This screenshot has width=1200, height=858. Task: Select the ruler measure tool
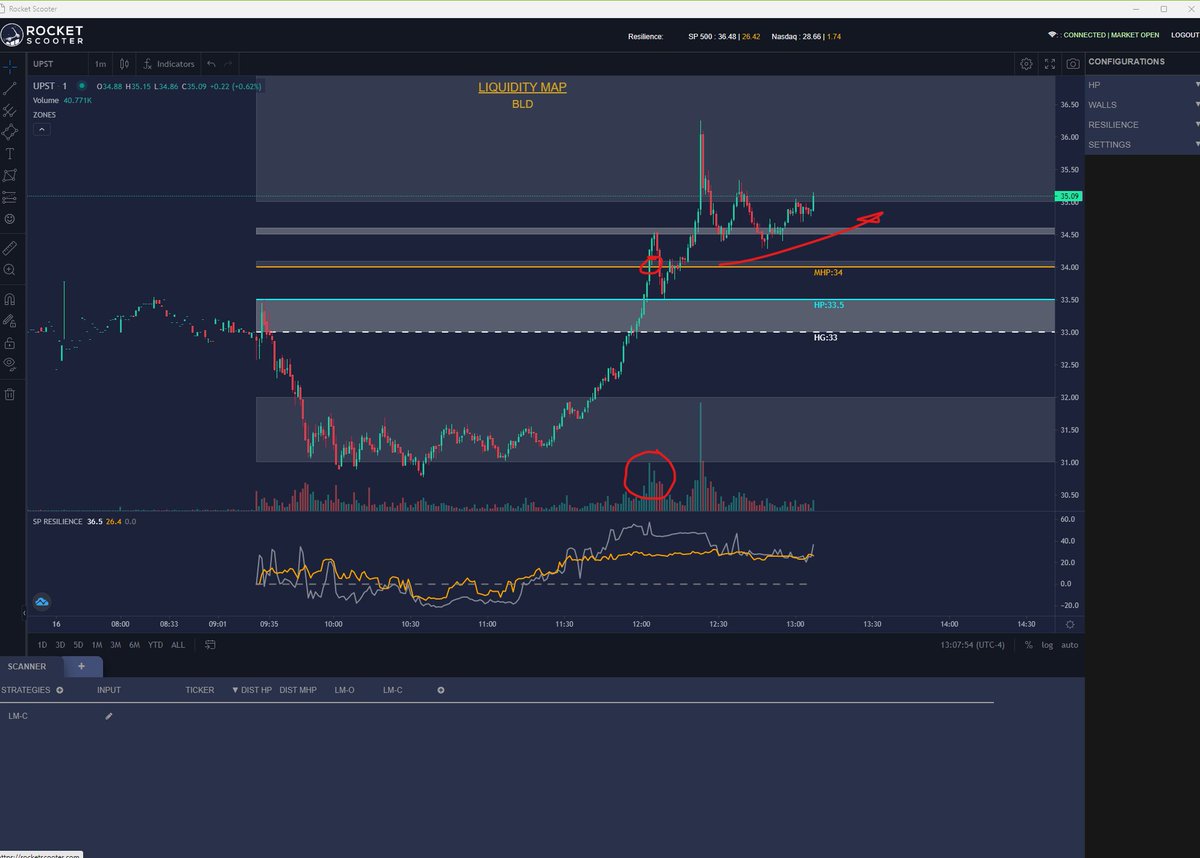click(10, 246)
